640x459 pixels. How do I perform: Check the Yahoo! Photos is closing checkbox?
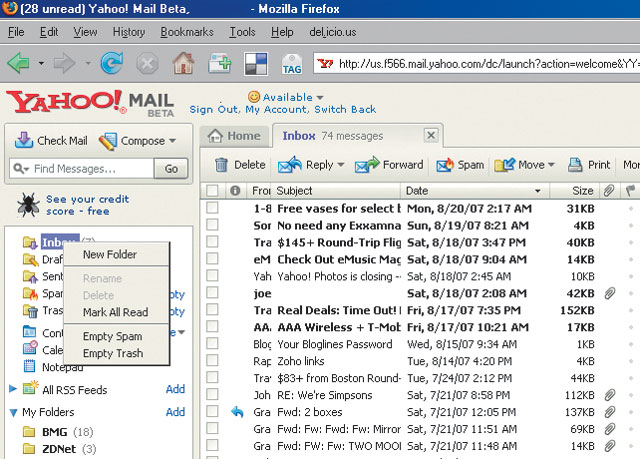pyautogui.click(x=212, y=275)
